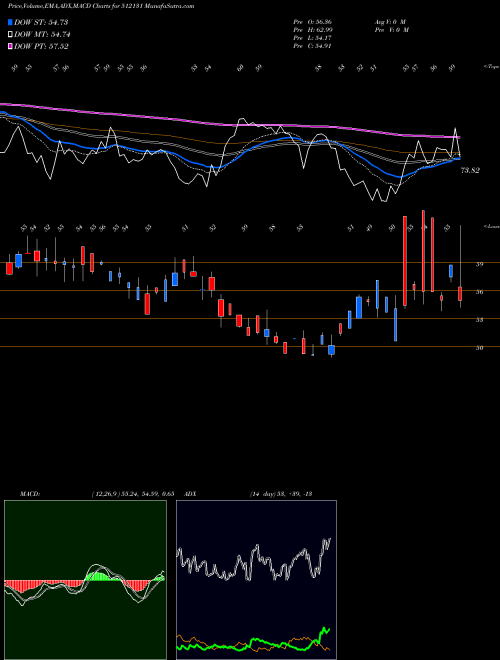
Task: Click the ADX panel title
Action: coord(190,494)
